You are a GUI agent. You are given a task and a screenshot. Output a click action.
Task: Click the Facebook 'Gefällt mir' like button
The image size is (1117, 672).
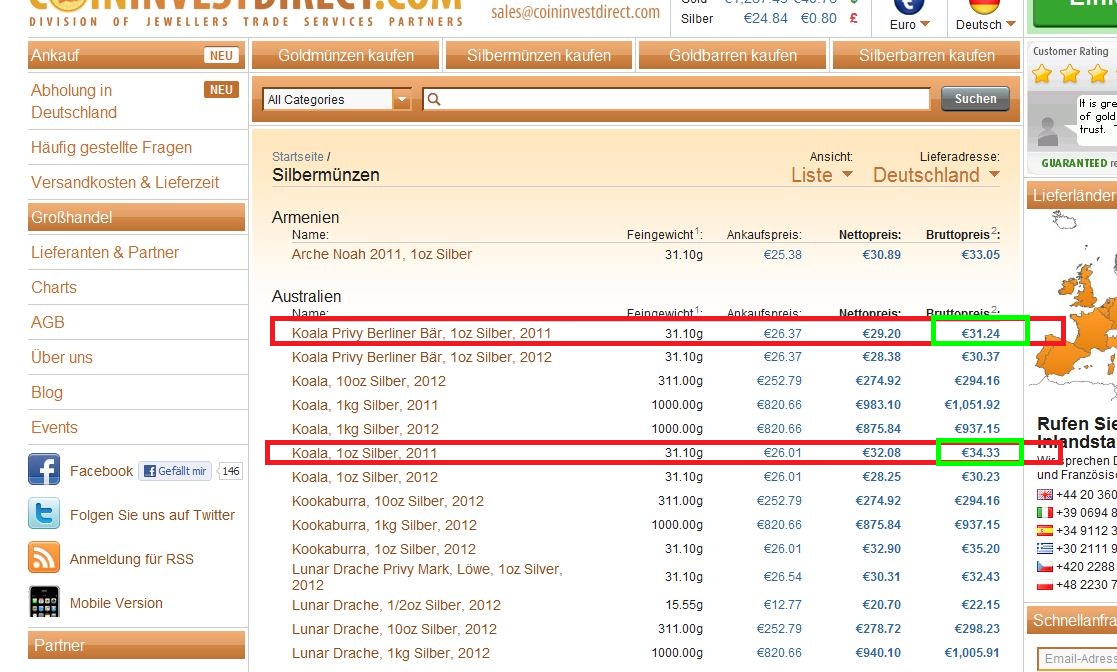coord(175,471)
